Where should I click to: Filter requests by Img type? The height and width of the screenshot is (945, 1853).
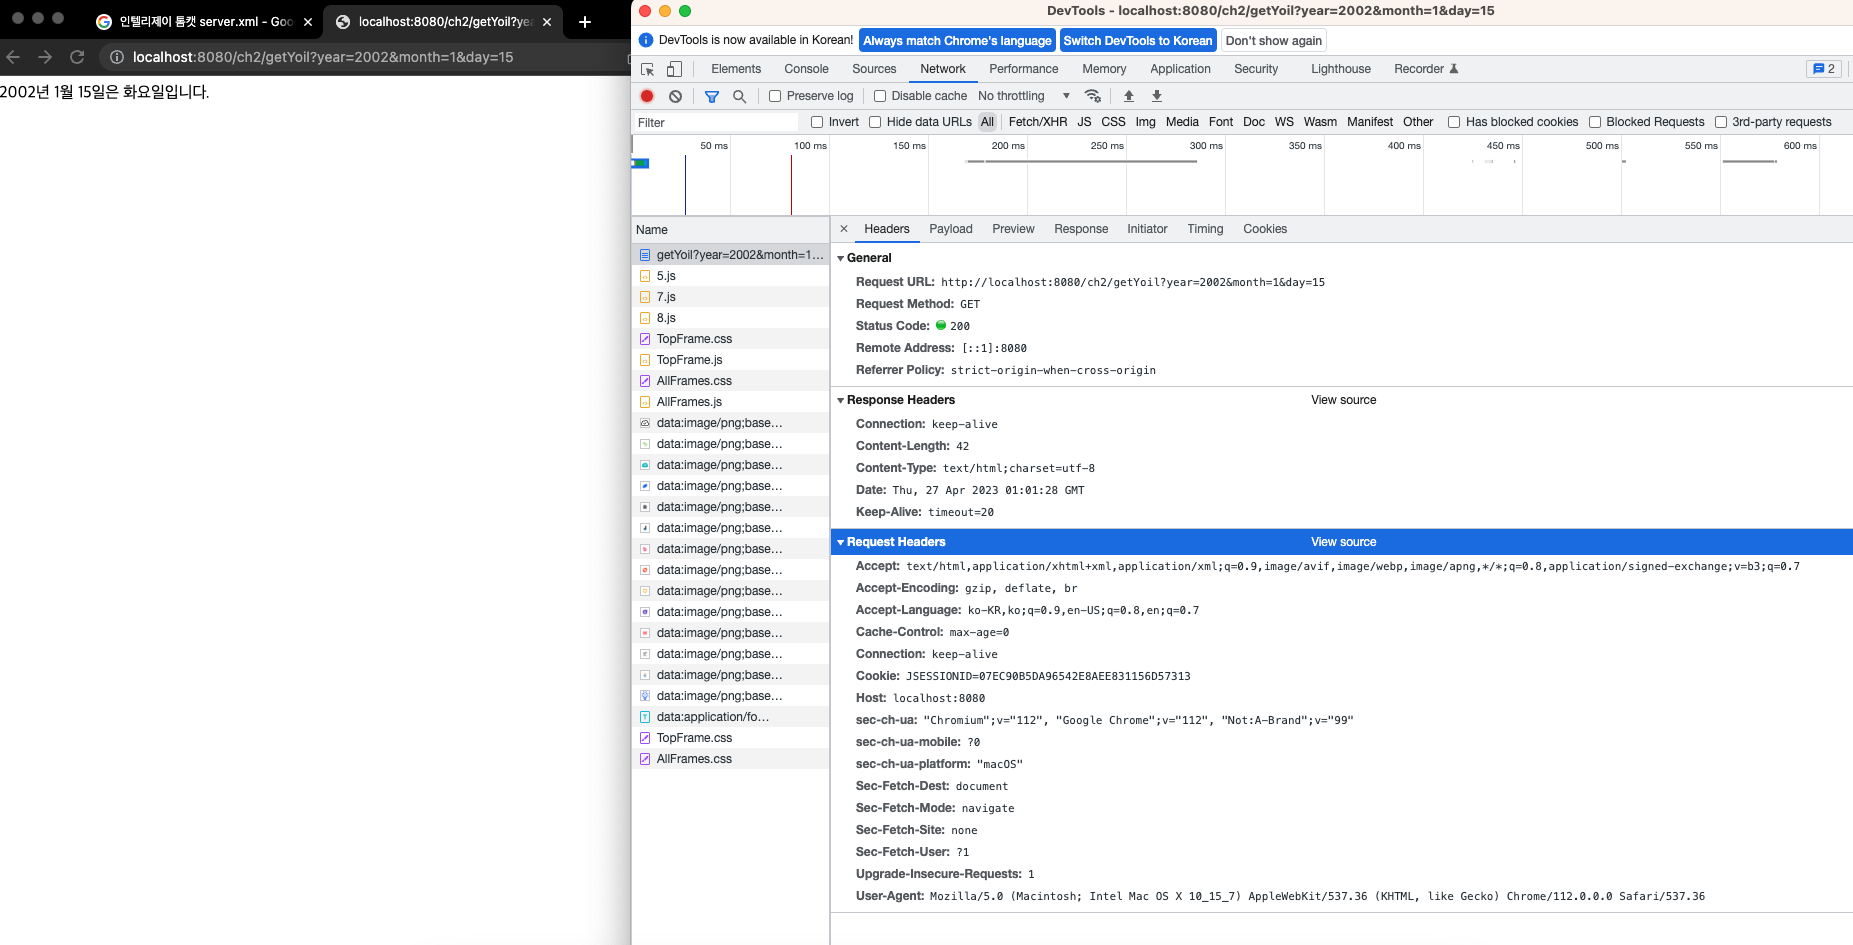1145,122
